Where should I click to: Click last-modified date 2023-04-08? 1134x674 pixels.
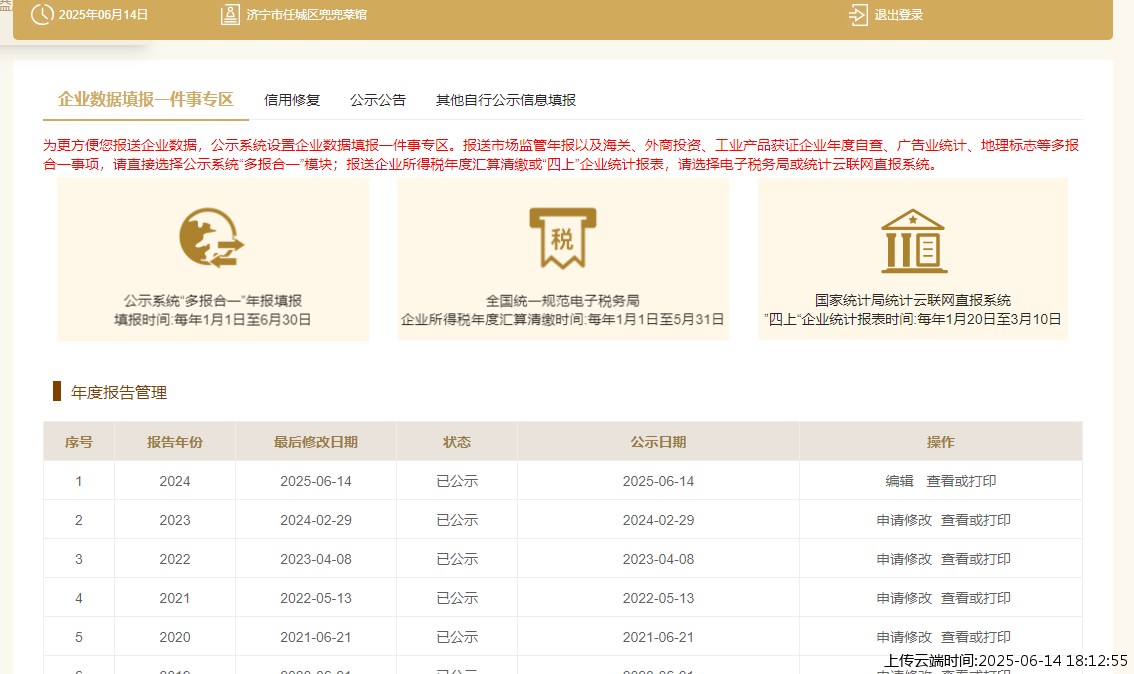tap(316, 559)
